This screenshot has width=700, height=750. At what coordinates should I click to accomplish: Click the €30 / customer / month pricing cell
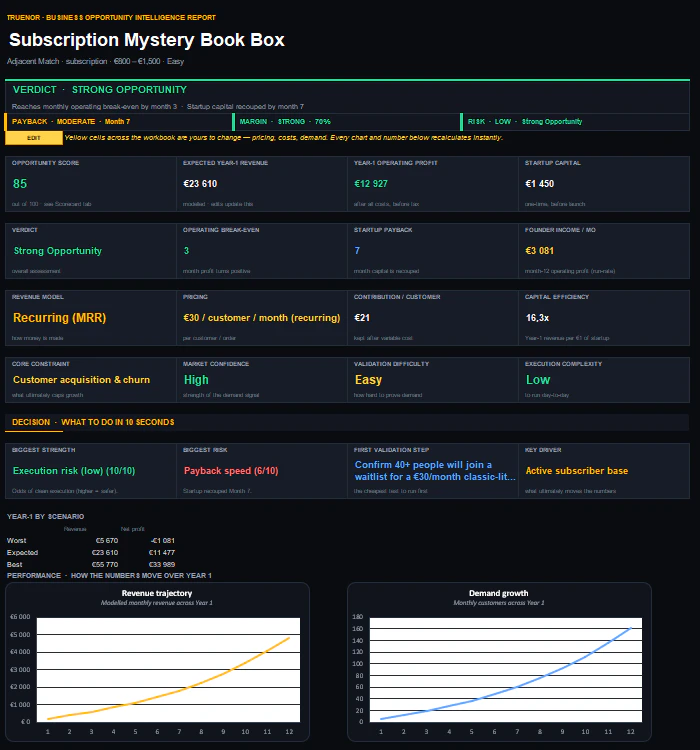point(261,318)
